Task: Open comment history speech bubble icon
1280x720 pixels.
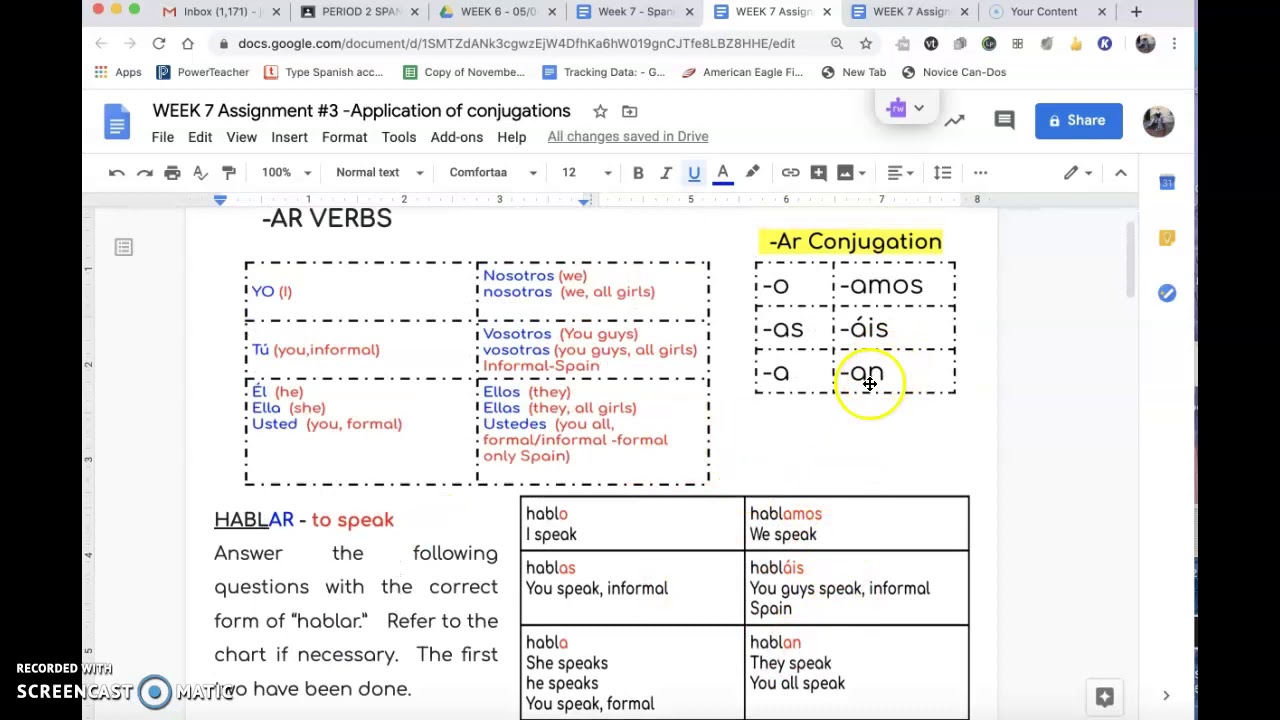Action: coord(1005,121)
